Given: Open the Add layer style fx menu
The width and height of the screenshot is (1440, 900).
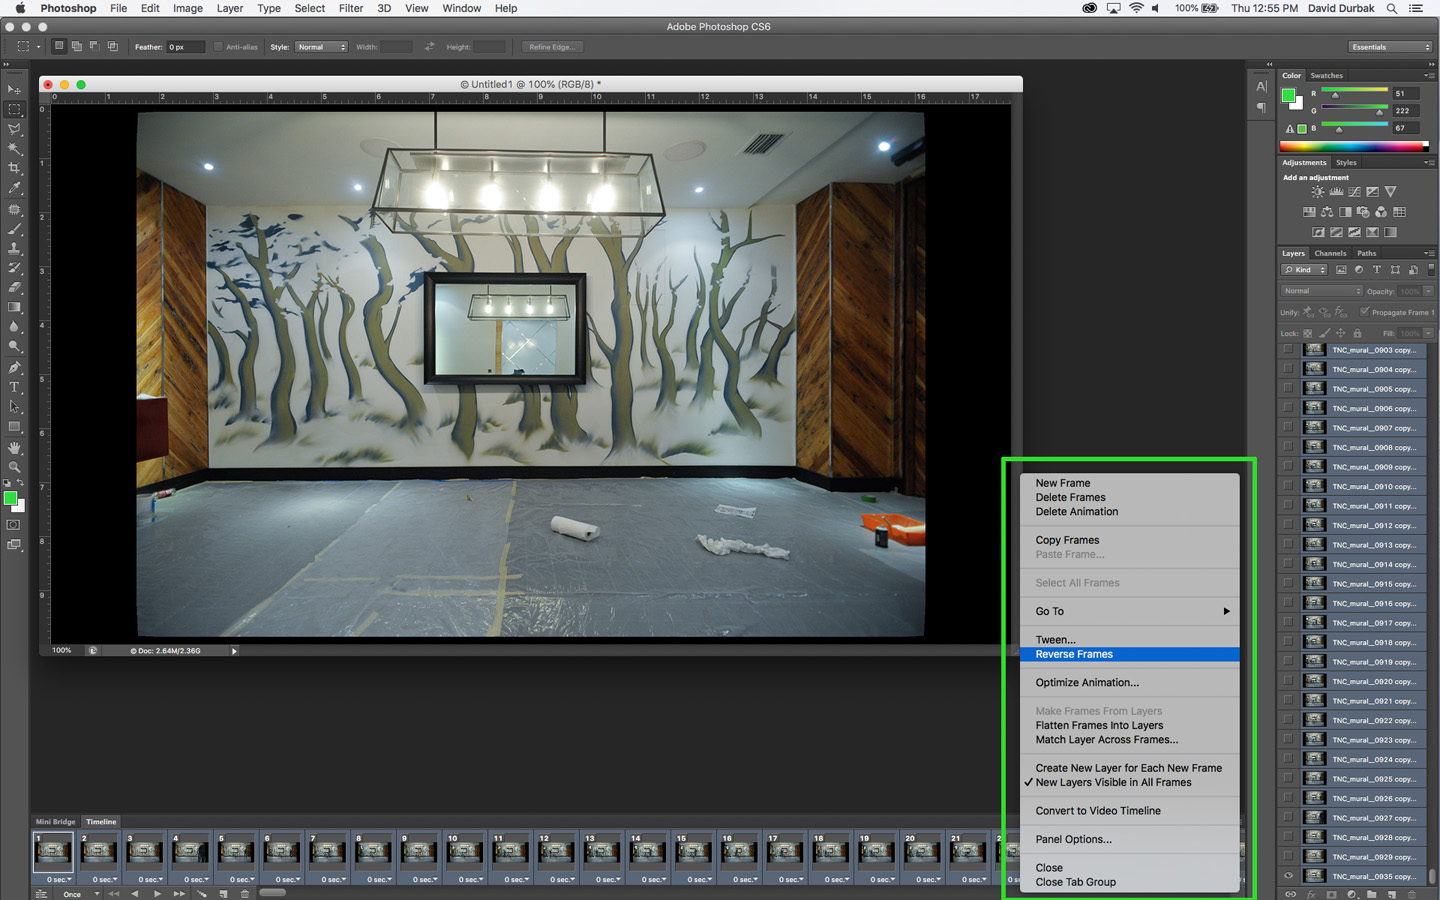Looking at the screenshot, I should click(x=1312, y=894).
